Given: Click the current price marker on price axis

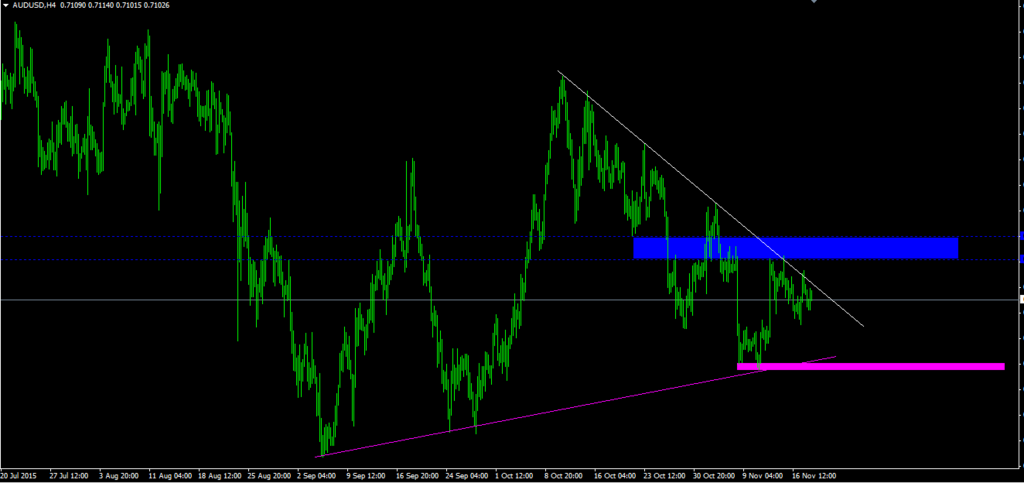Looking at the screenshot, I should (x=1020, y=299).
